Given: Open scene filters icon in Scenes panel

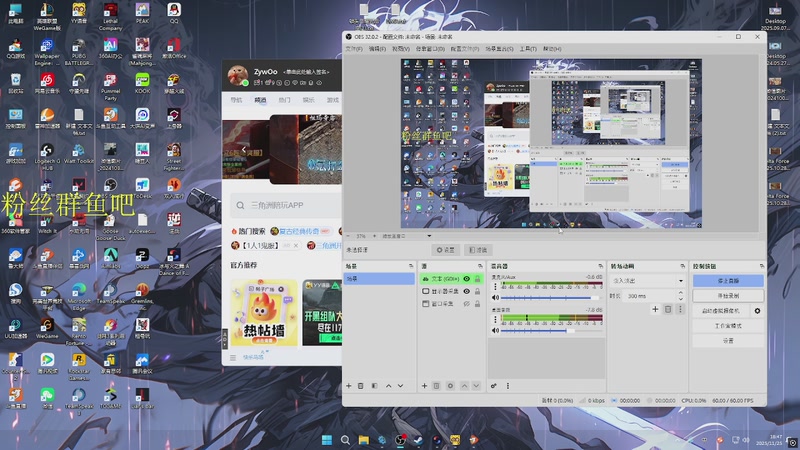Looking at the screenshot, I should pyautogui.click(x=374, y=386).
